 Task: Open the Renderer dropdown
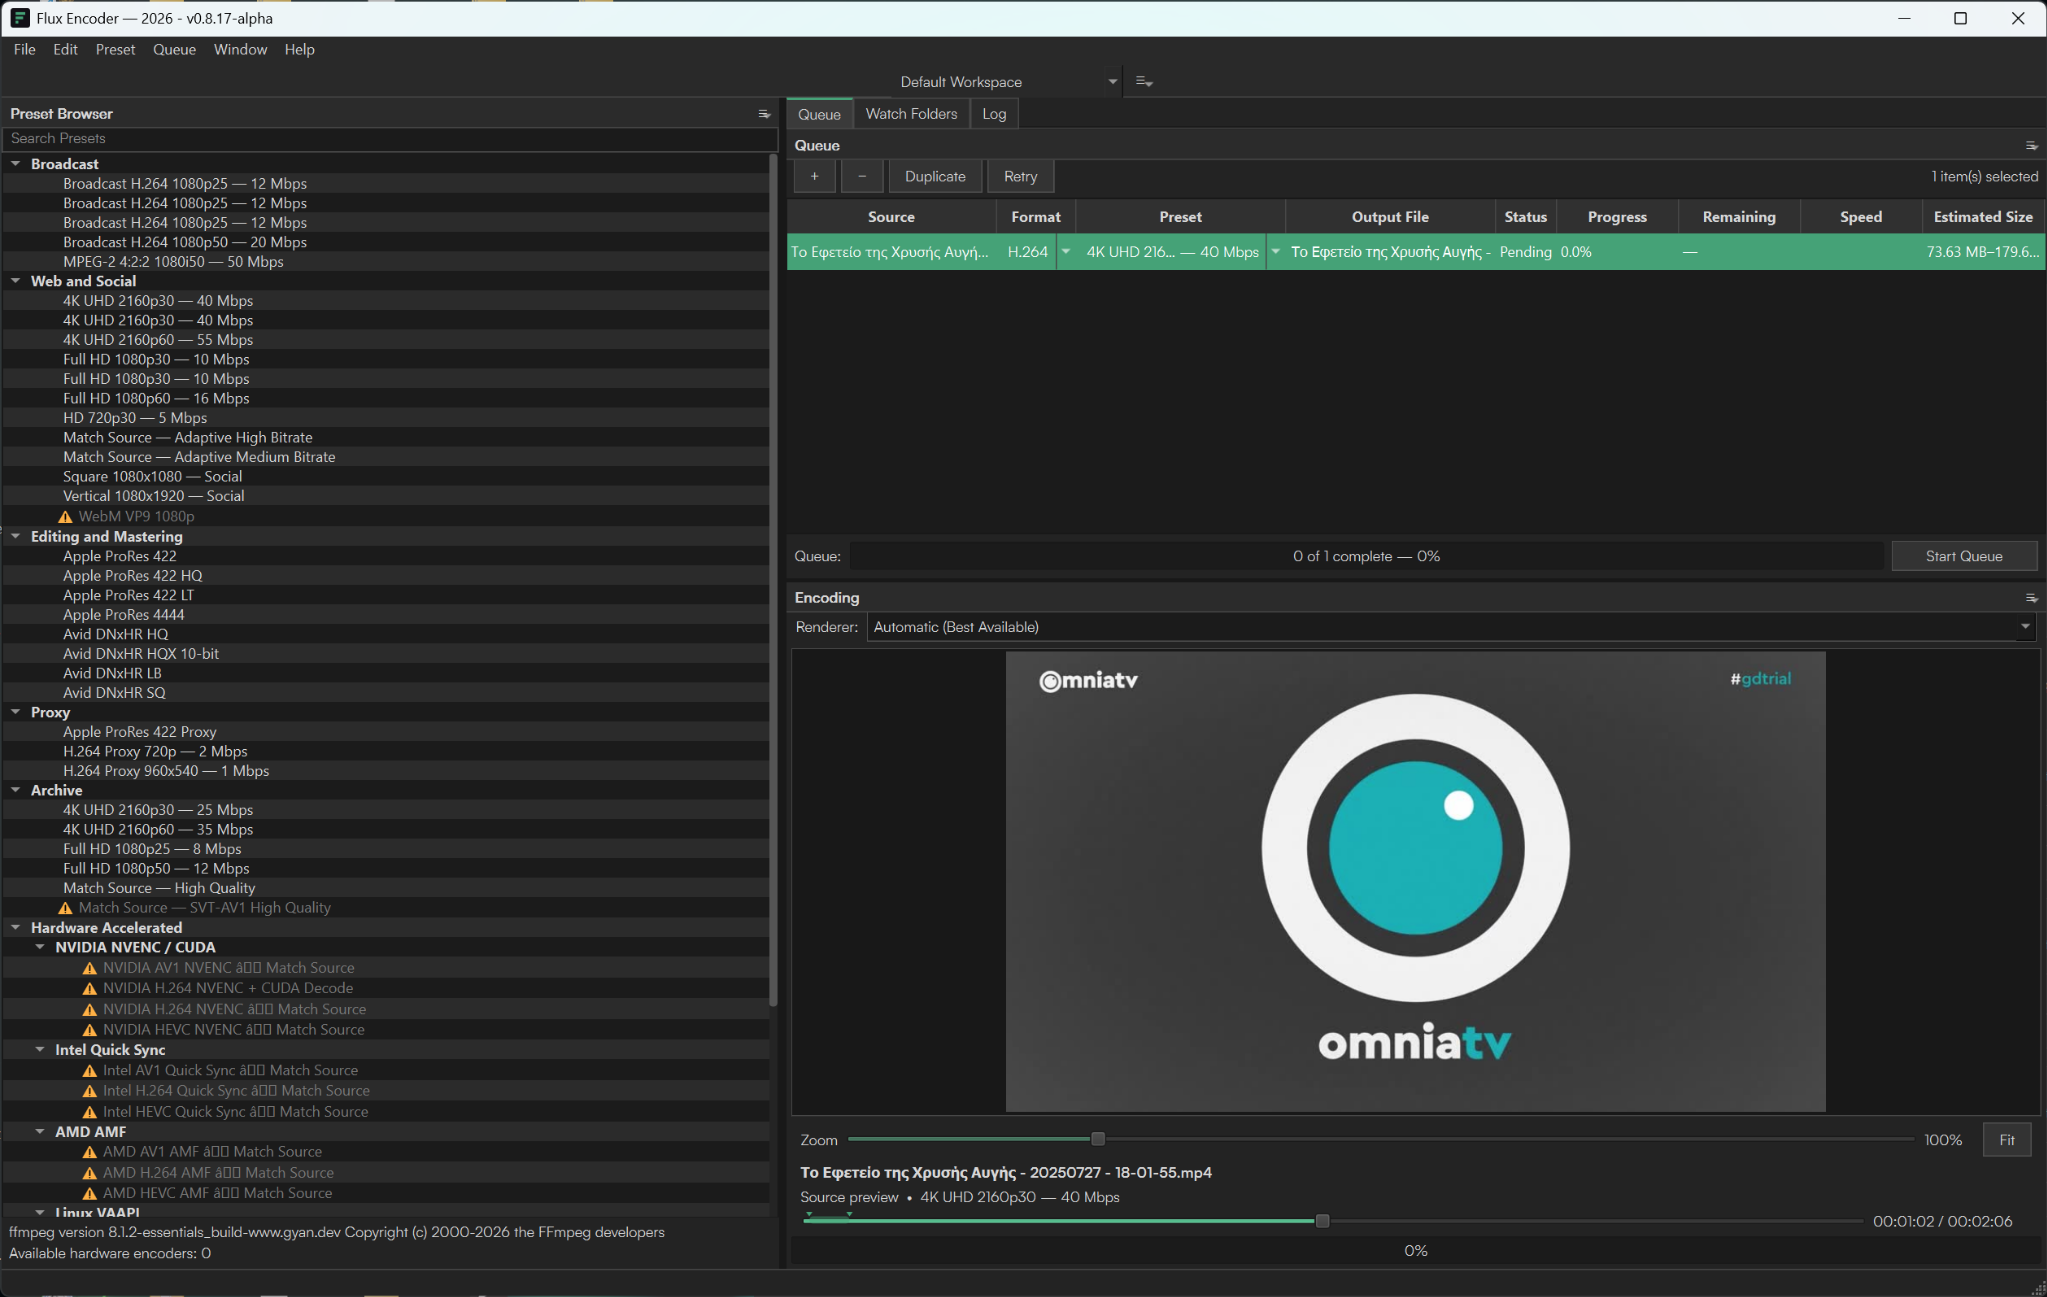tap(1451, 627)
